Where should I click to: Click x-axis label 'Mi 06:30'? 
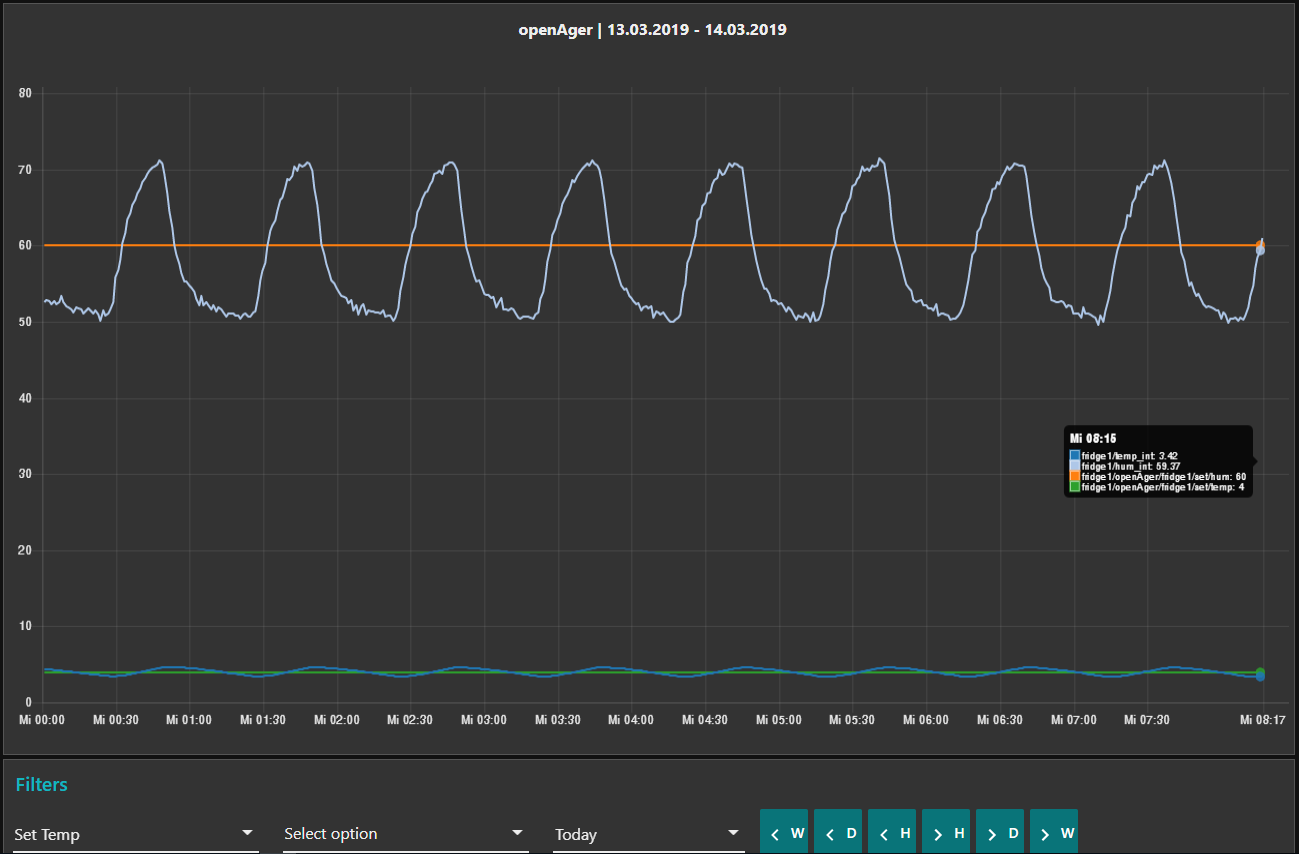coord(1001,719)
